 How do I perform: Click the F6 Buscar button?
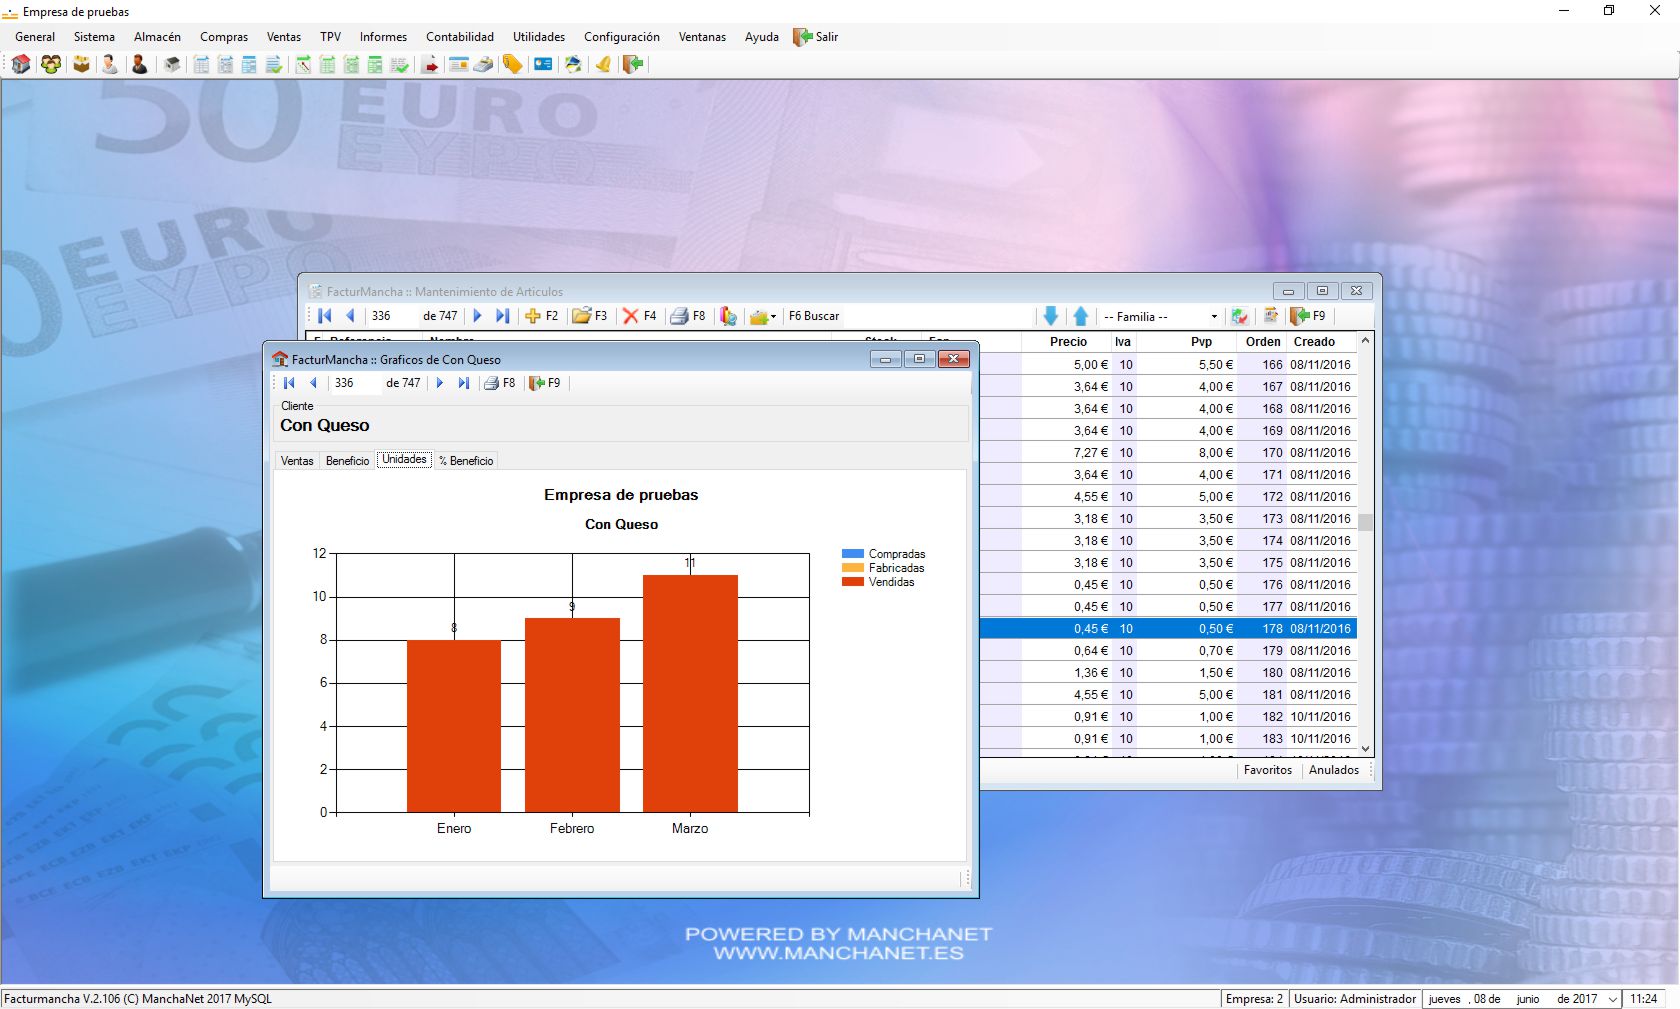point(813,316)
